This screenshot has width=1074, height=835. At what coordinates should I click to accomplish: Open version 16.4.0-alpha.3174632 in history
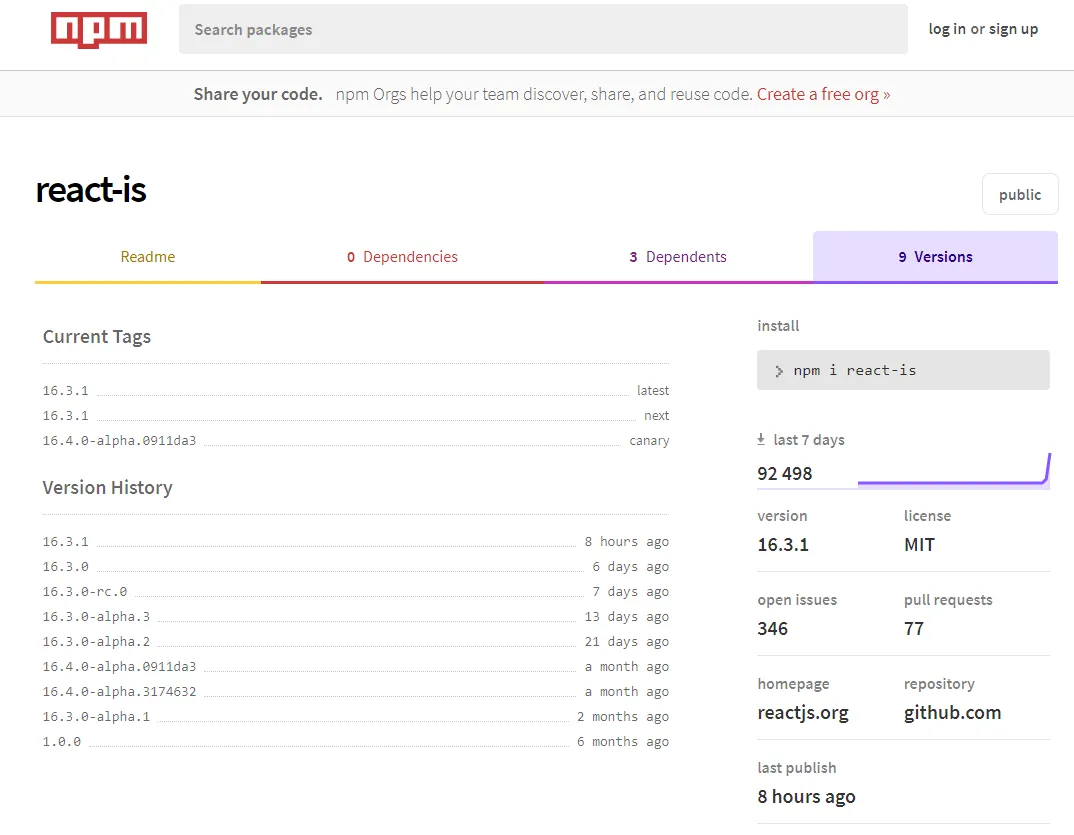coord(119,692)
